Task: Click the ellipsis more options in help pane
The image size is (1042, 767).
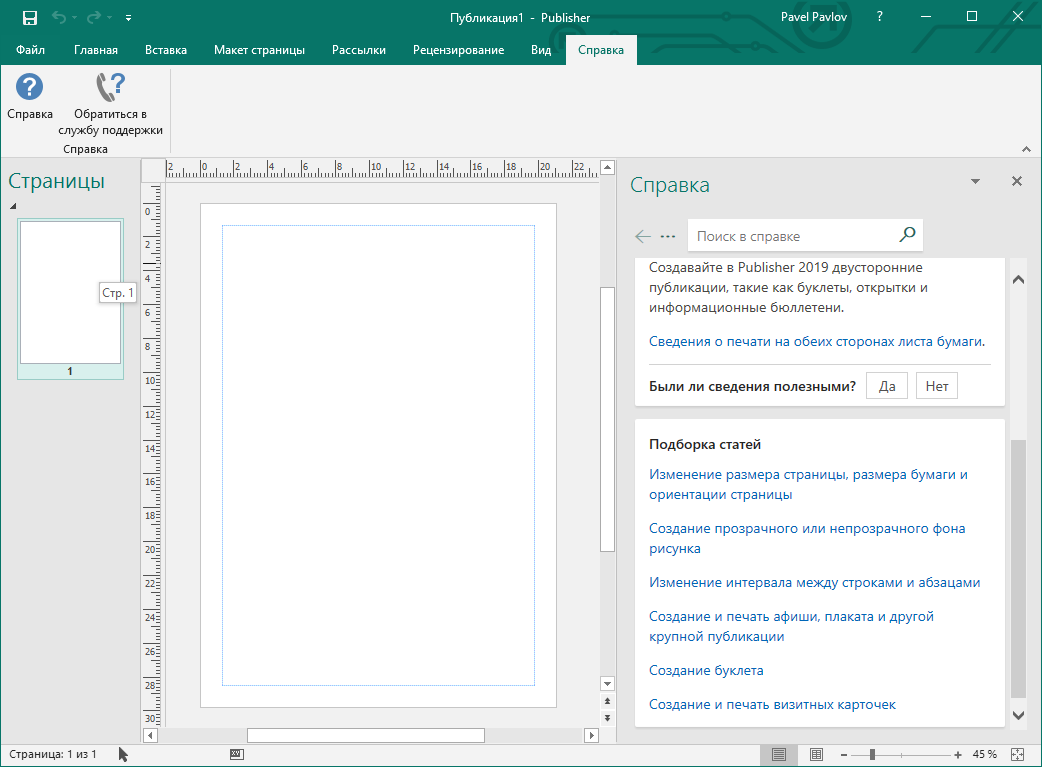Action: [x=668, y=236]
